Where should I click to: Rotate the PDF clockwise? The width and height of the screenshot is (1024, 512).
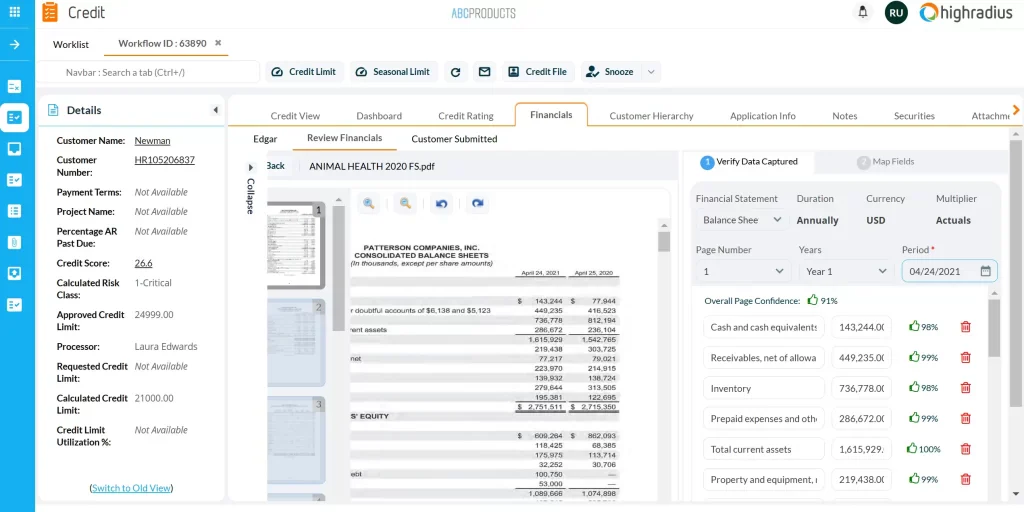point(477,204)
